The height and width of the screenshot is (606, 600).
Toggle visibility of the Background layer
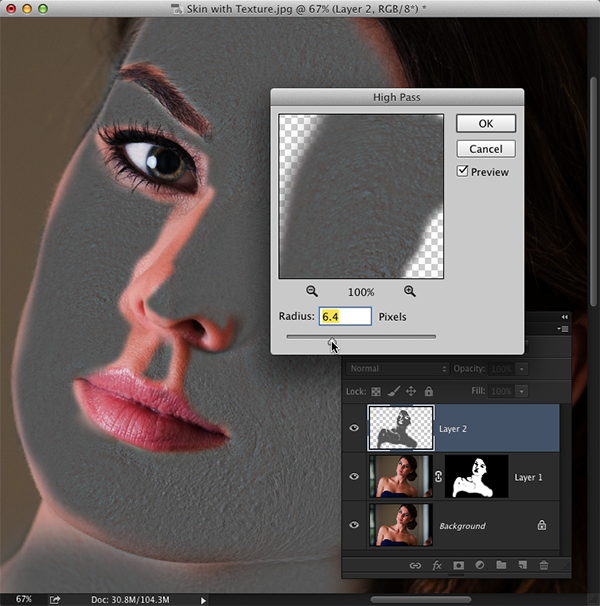pyautogui.click(x=354, y=525)
